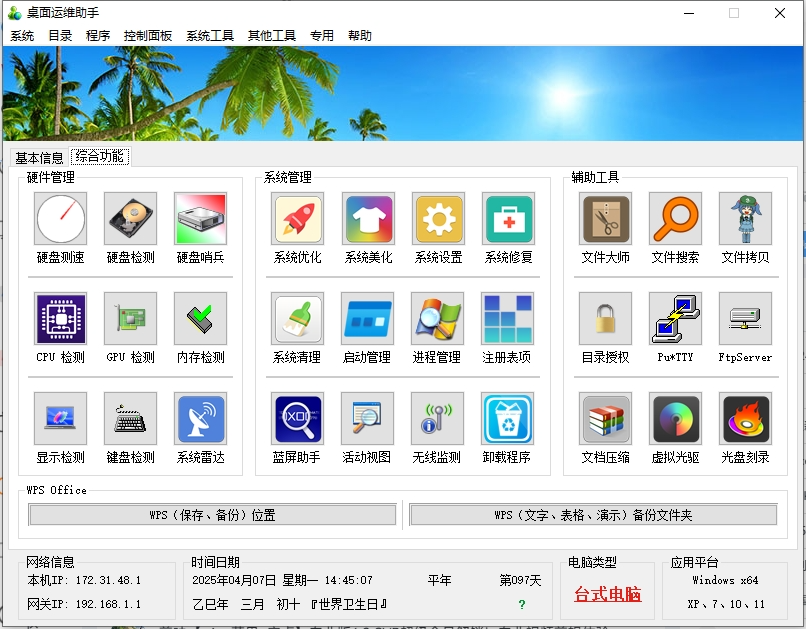This screenshot has width=806, height=629.
Task: Open 文件大师 scissors icon
Action: point(605,218)
